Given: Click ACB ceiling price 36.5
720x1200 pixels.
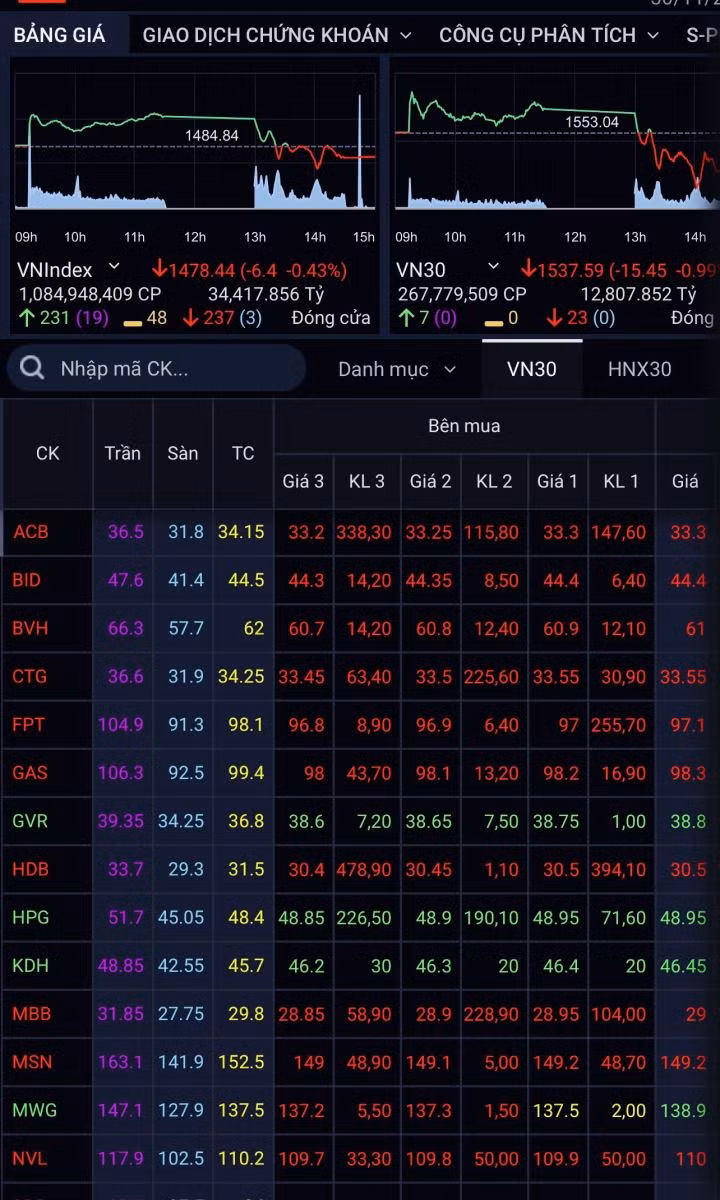Looking at the screenshot, I should 126,532.
